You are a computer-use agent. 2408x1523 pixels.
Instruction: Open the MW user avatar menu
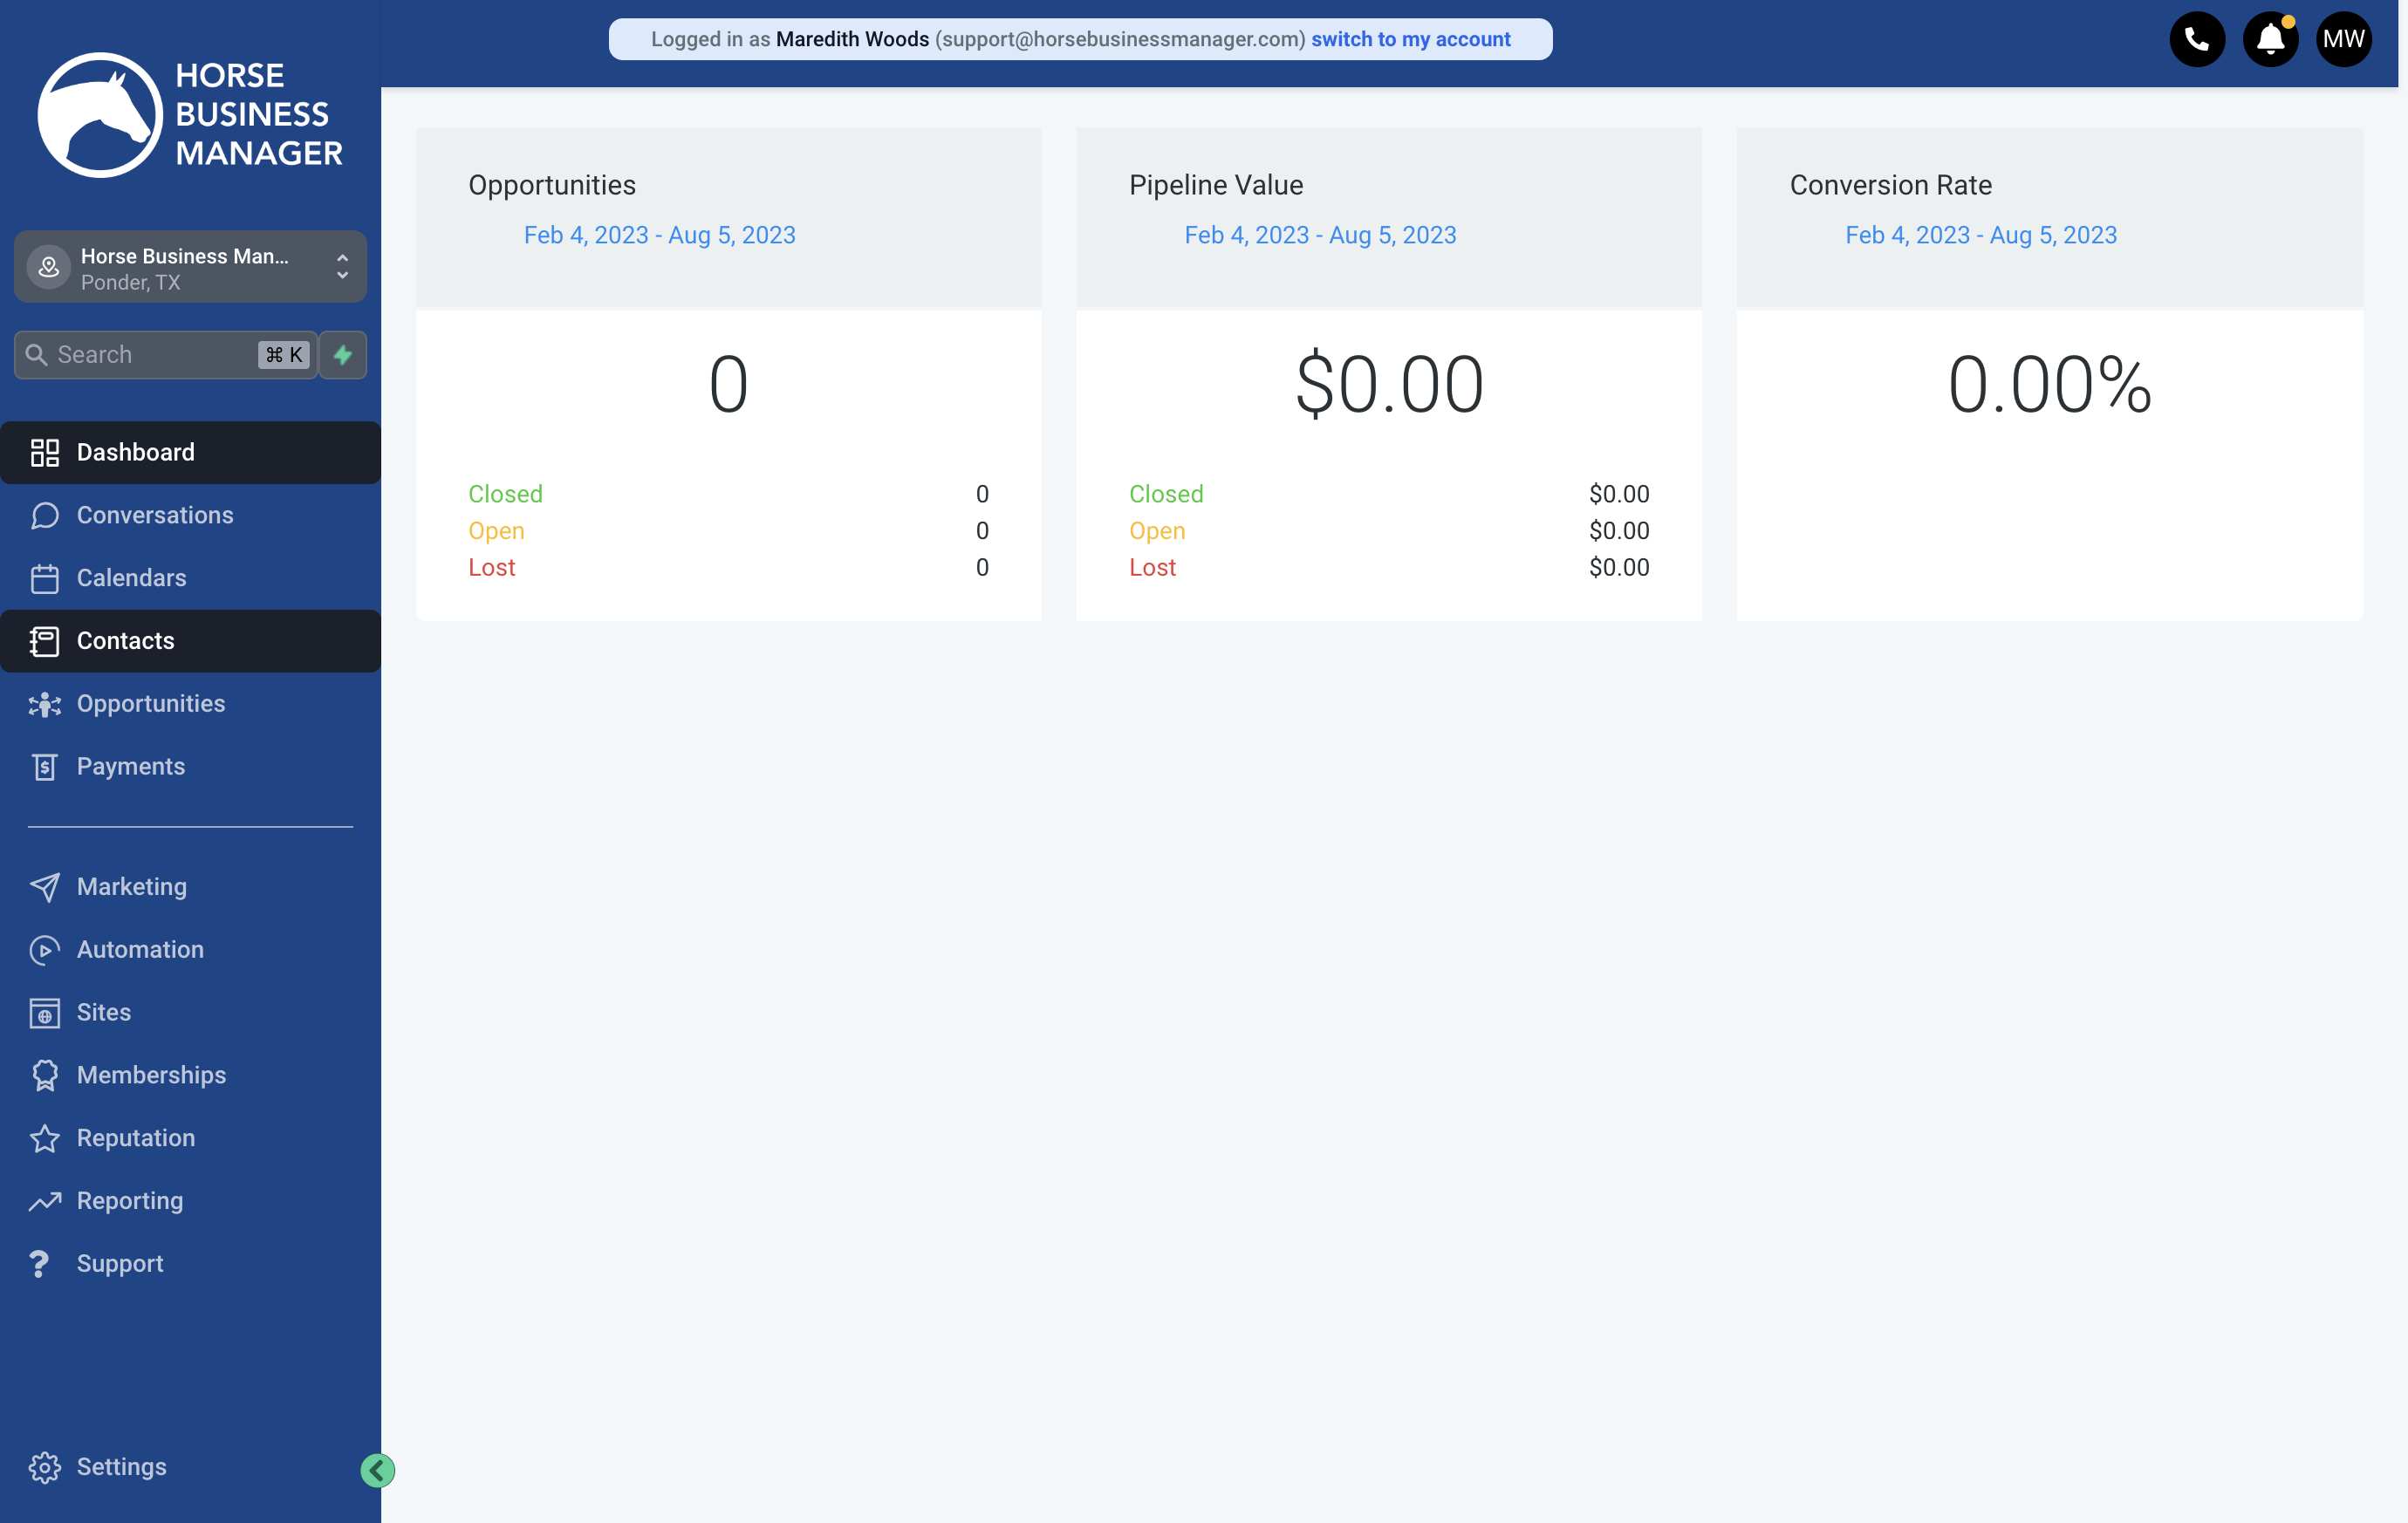click(2343, 40)
